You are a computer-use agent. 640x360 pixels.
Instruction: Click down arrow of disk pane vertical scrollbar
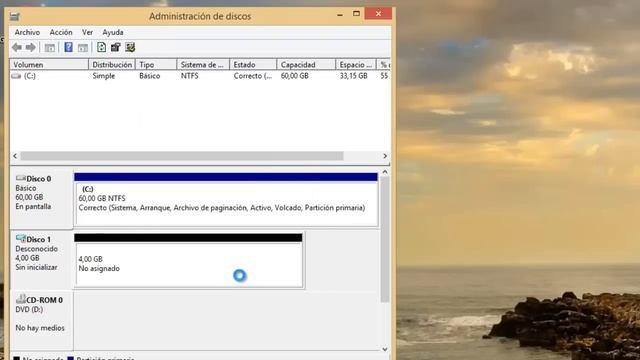384,349
